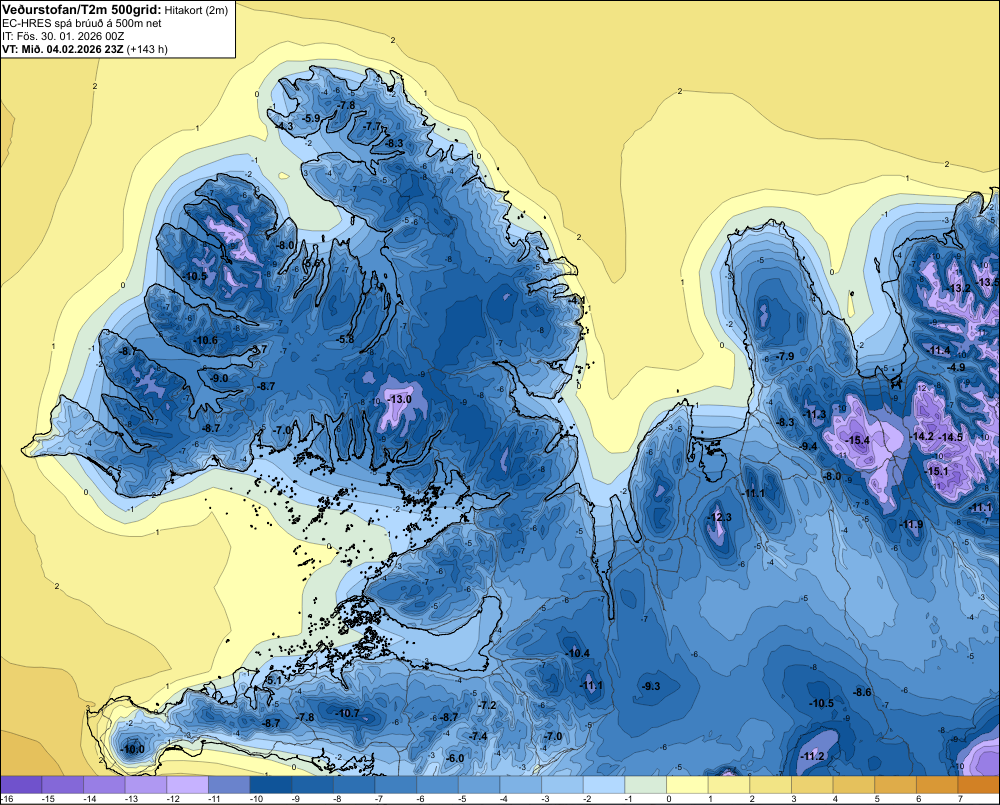Viewport: 1000px width, 805px height.
Task: Click the -5.8 temperature value
Action: [x=345, y=339]
